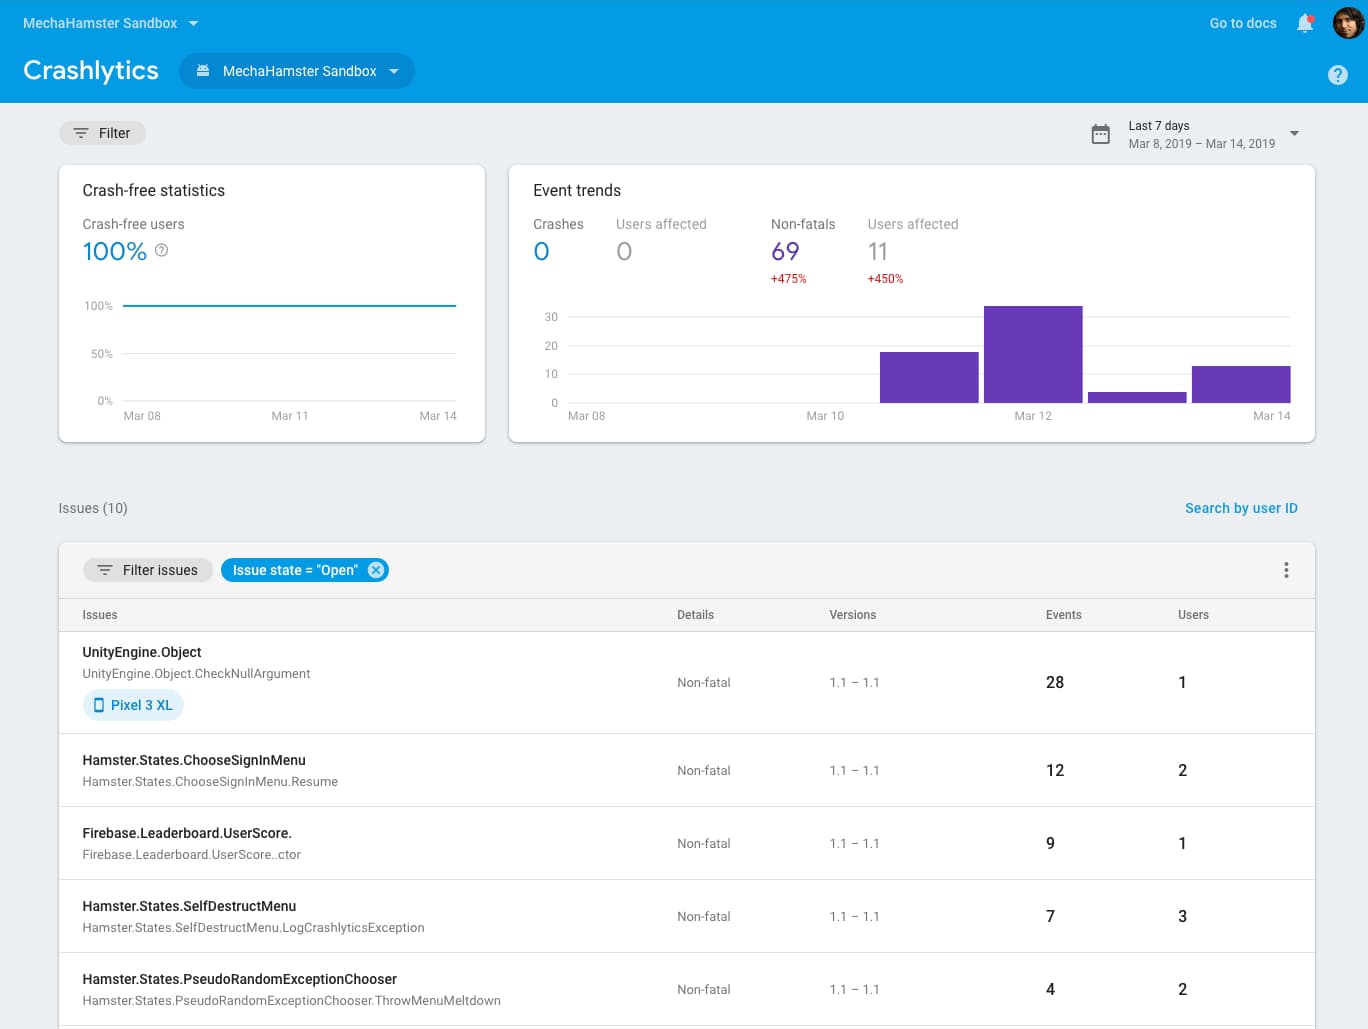This screenshot has width=1368, height=1029.
Task: Click the Non-fatals users affected value 11
Action: point(878,251)
